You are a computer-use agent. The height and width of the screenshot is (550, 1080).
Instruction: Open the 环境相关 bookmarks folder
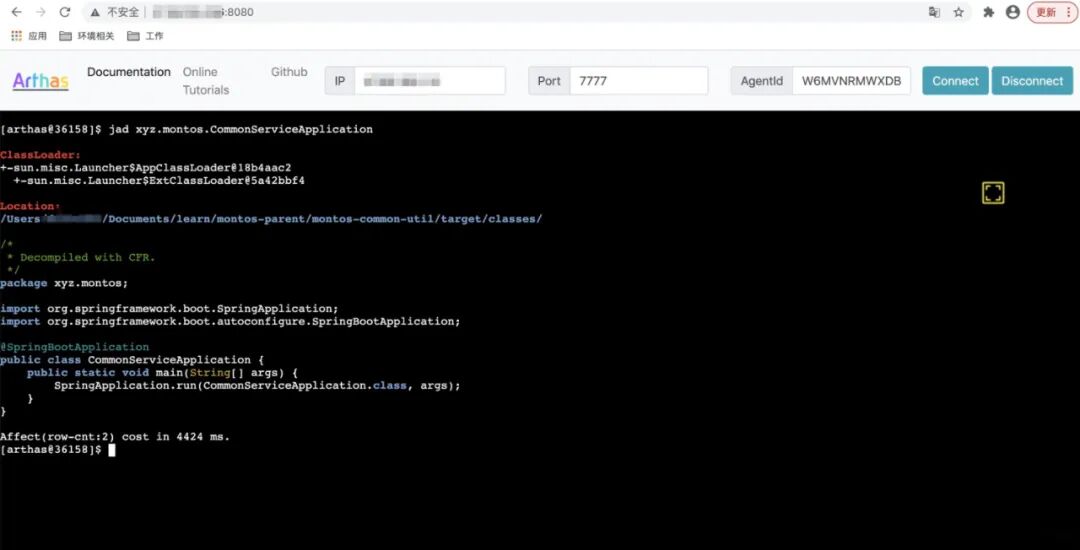pos(87,36)
